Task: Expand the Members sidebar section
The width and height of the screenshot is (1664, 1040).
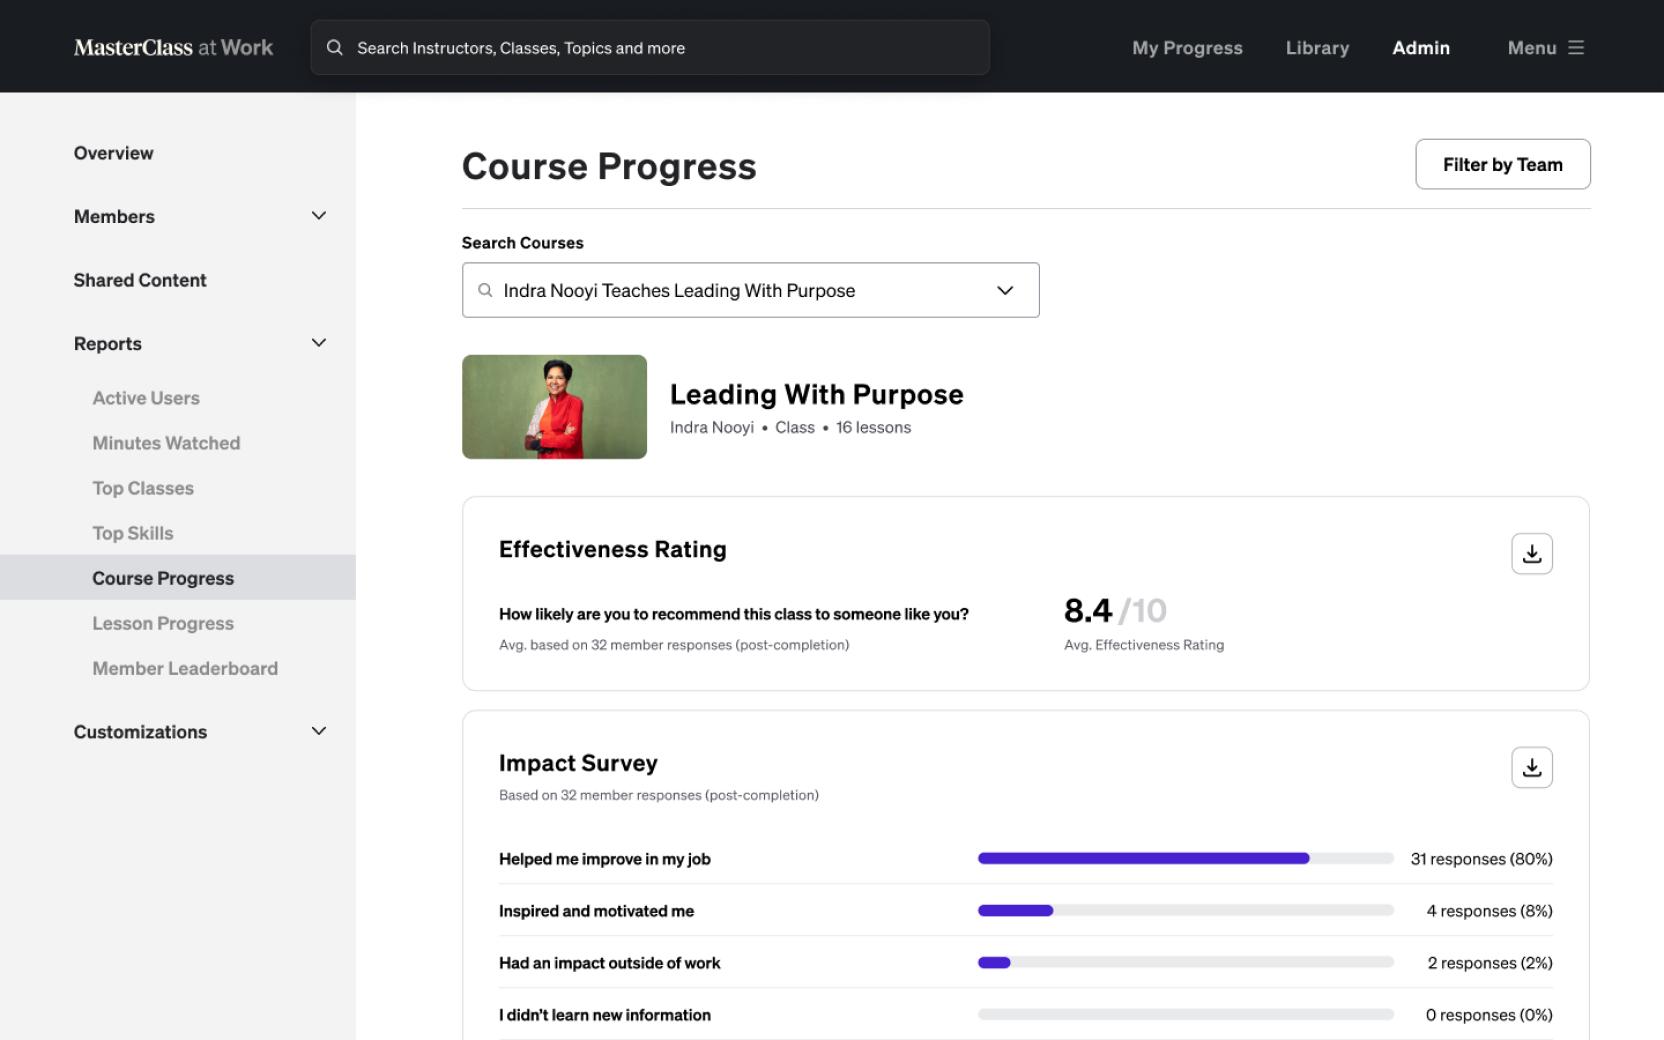Action: click(x=319, y=216)
